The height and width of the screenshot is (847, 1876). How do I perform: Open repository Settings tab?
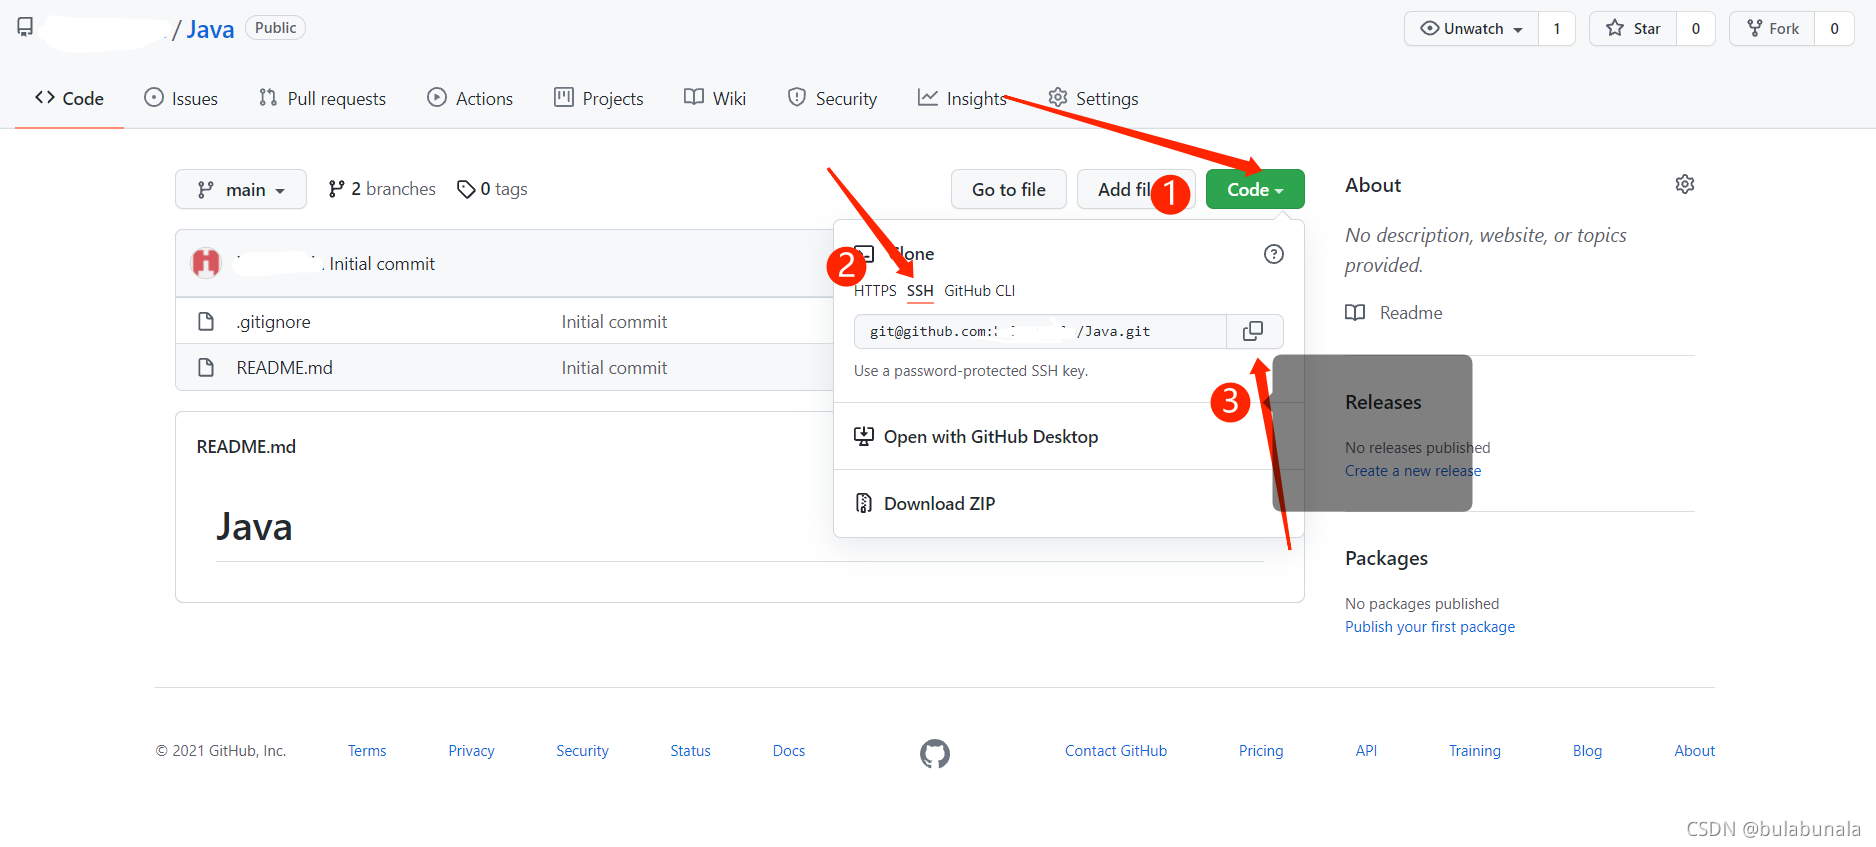click(1093, 98)
